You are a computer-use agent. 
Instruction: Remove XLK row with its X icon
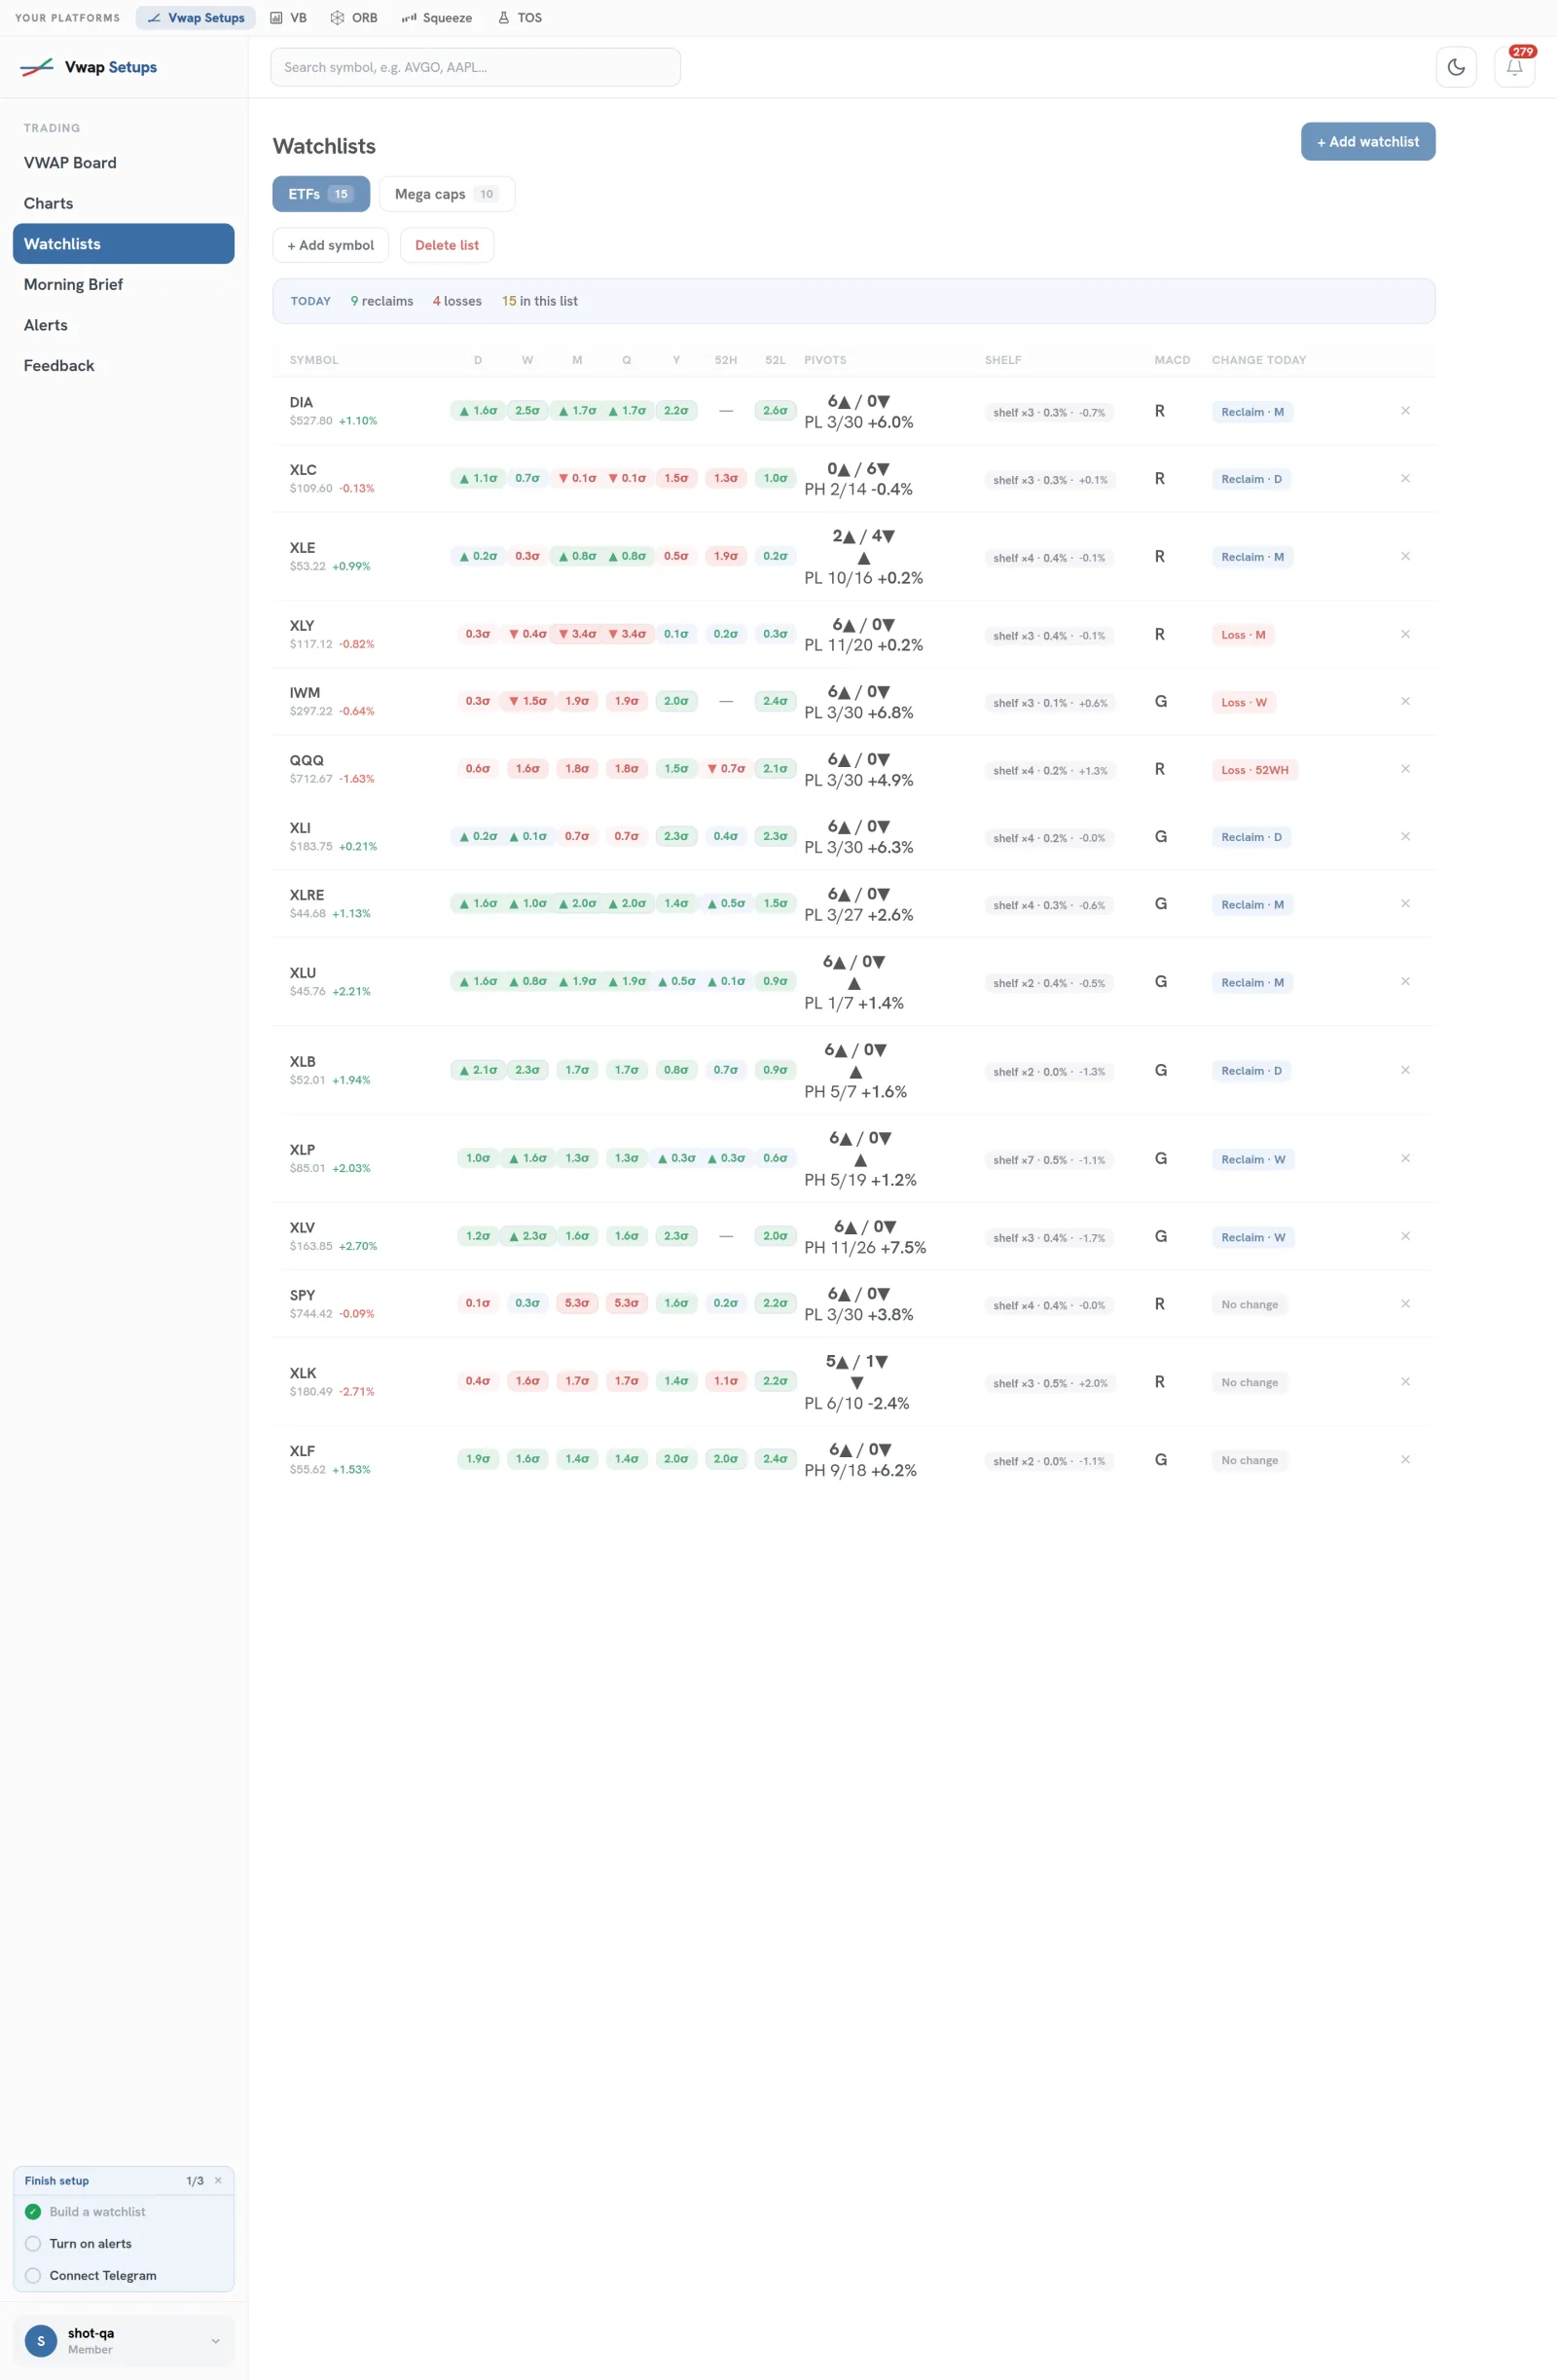click(x=1405, y=1381)
